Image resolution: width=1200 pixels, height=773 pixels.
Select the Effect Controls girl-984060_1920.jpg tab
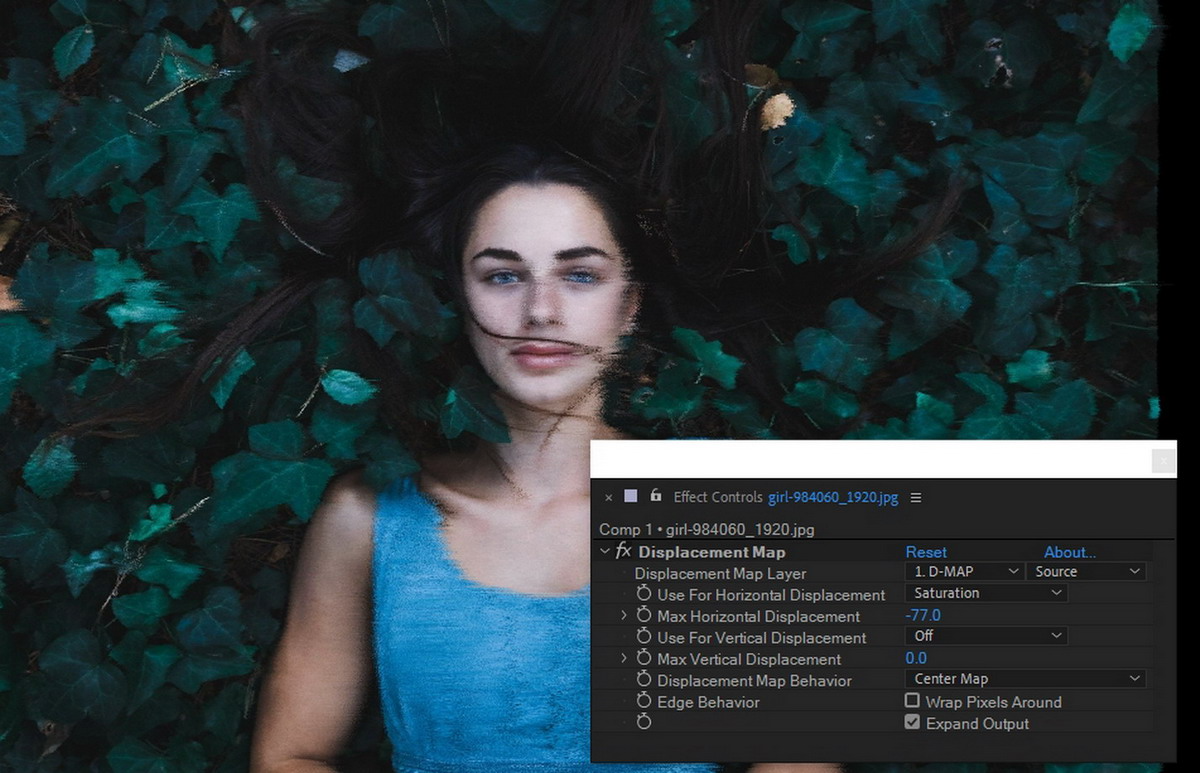[787, 497]
